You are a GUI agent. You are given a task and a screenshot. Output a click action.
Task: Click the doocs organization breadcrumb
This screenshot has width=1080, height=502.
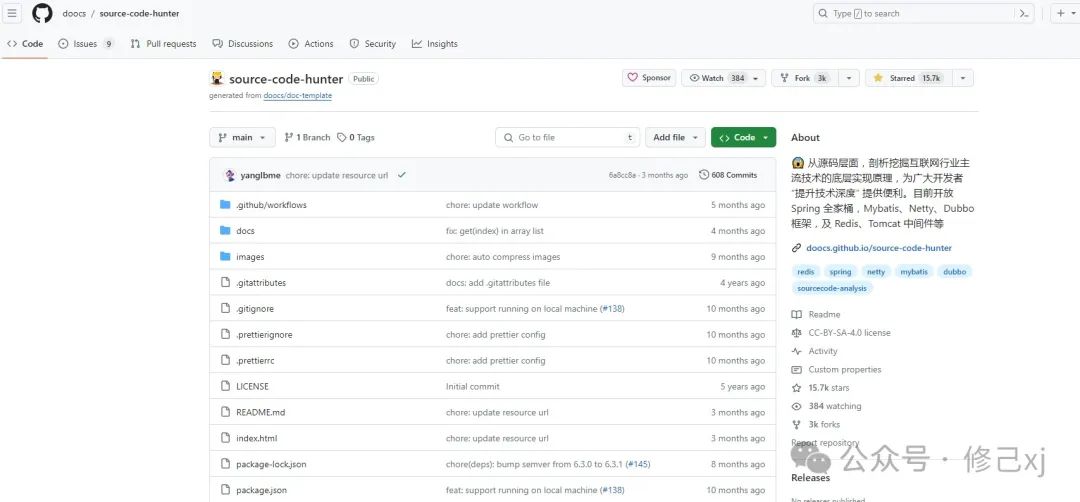[x=74, y=13]
